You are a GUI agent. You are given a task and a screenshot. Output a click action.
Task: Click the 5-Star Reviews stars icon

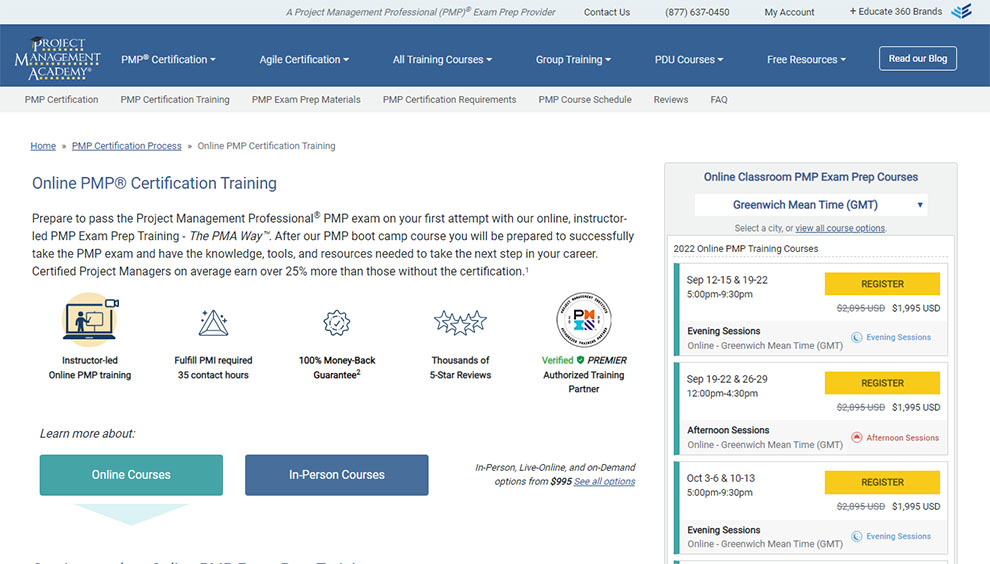click(460, 322)
